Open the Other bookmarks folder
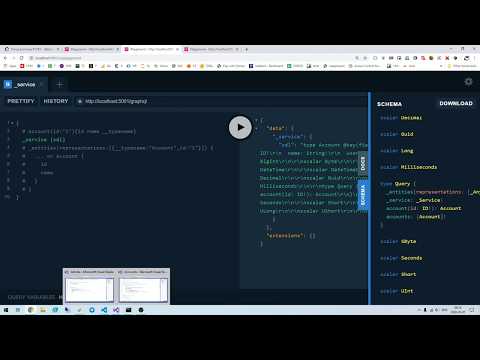Image resolution: width=480 pixels, height=360 pixels. 462,66
